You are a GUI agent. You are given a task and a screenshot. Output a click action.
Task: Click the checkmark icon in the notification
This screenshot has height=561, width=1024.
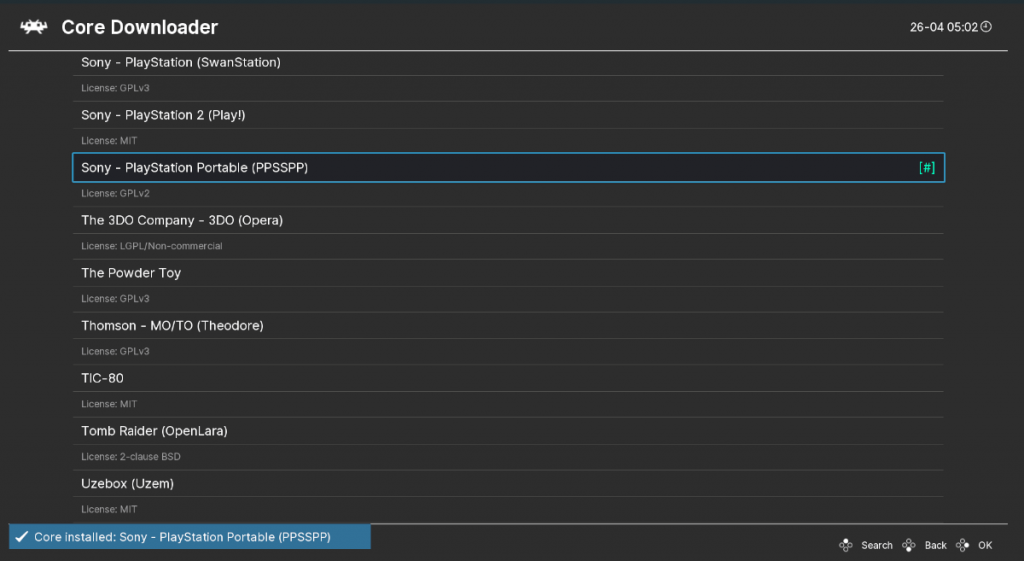21,537
